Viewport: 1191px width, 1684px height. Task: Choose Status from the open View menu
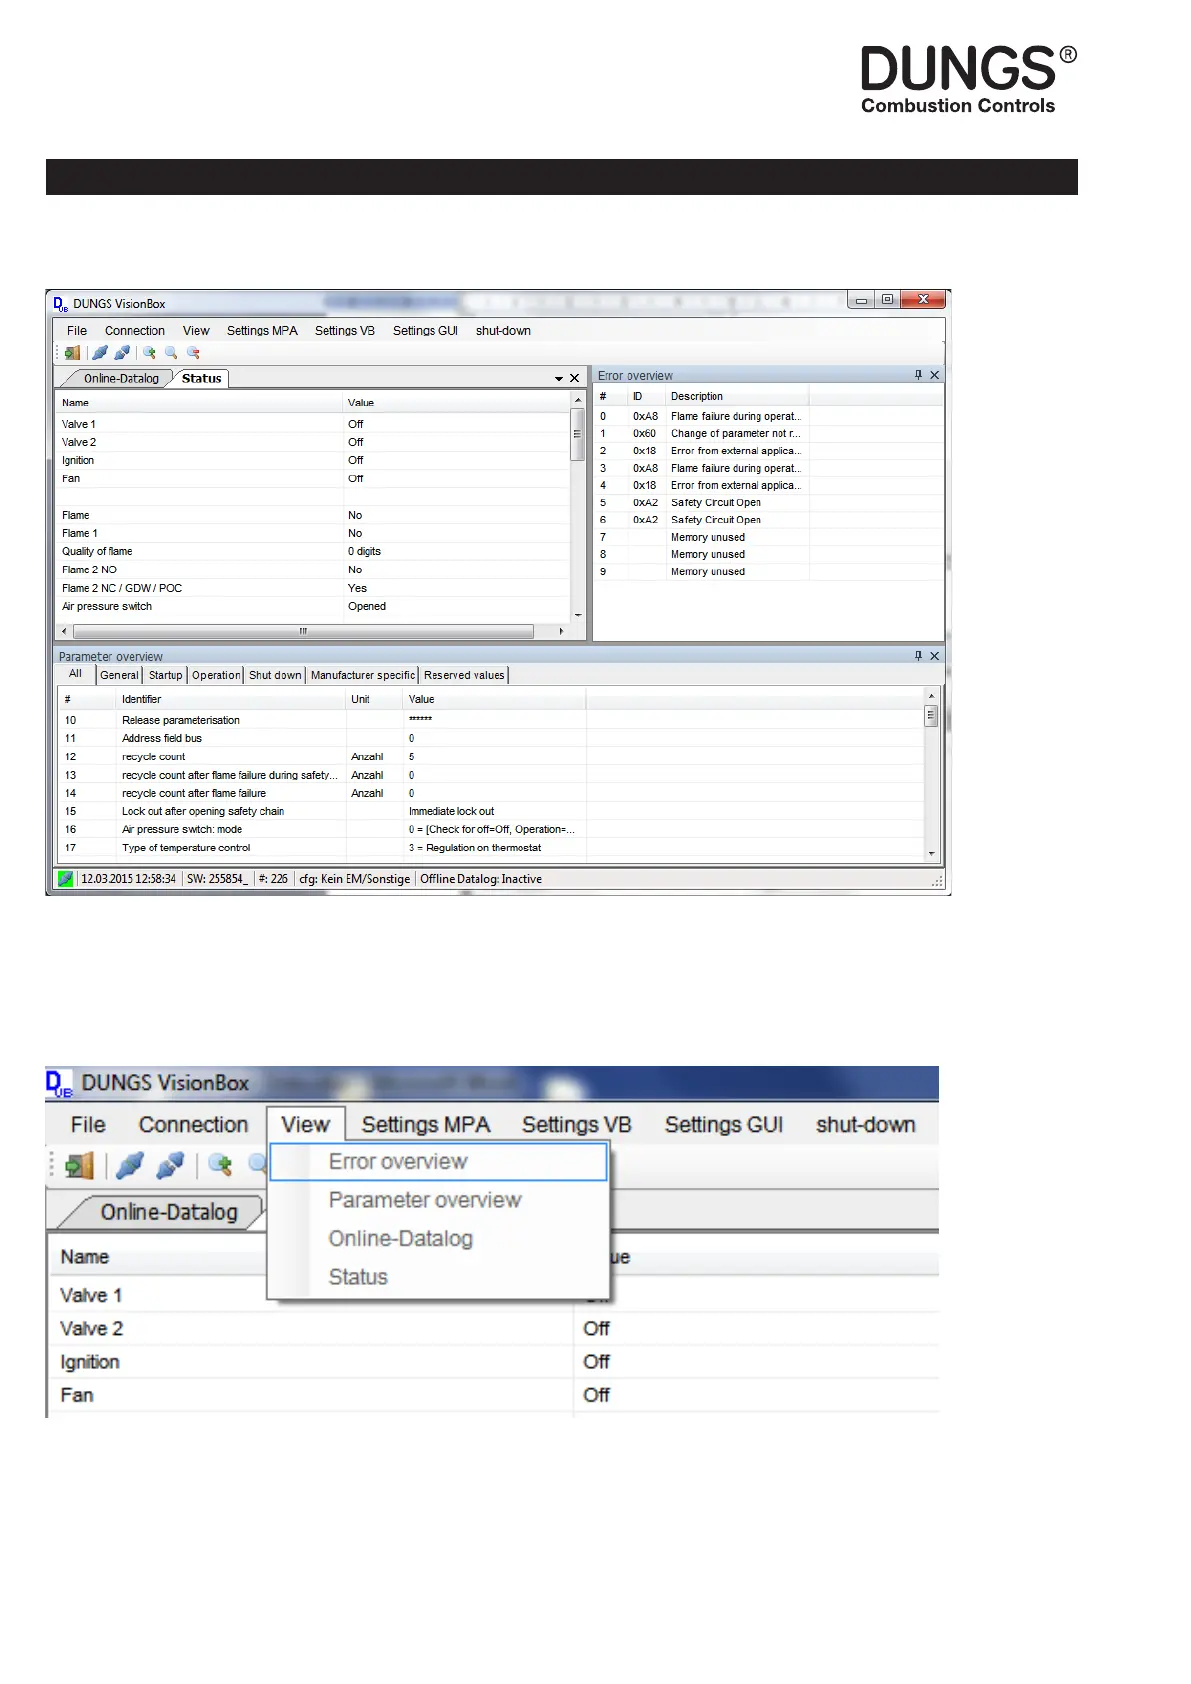[x=438, y=1277]
